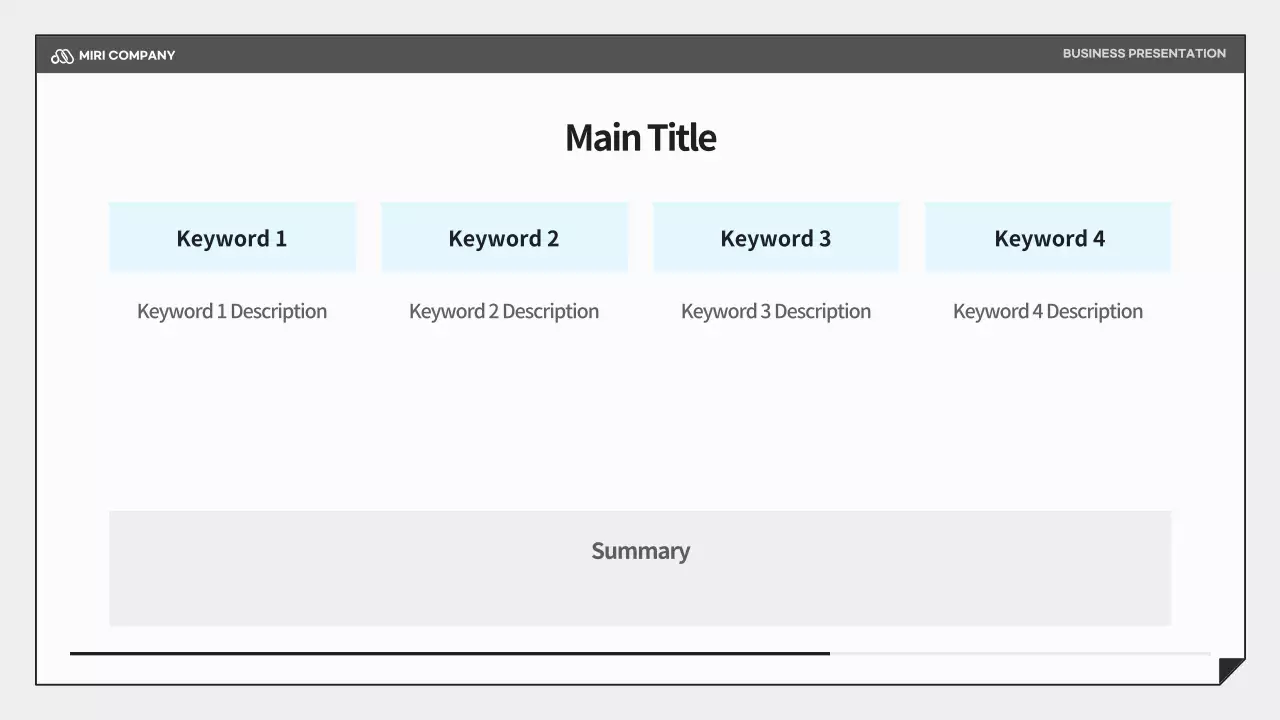Select the Main Title heading

click(640, 138)
